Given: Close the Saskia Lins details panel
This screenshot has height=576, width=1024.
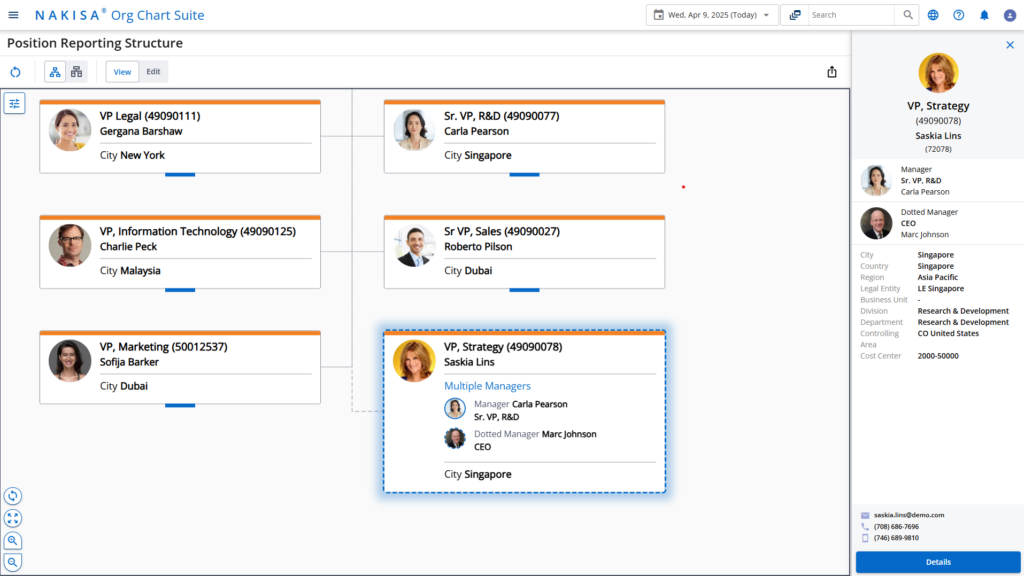Looking at the screenshot, I should (x=1010, y=44).
